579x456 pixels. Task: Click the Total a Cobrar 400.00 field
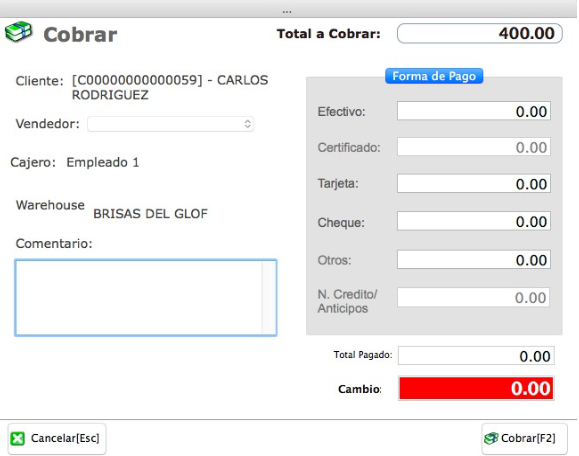480,33
